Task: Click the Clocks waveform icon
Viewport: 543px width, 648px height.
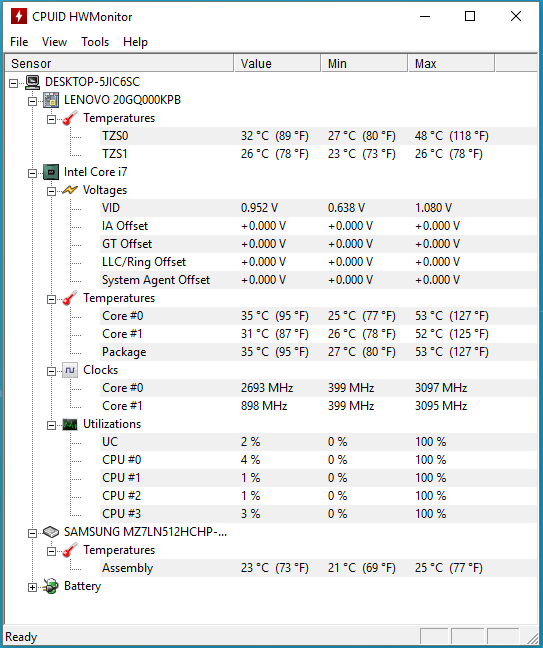Action: coord(70,370)
